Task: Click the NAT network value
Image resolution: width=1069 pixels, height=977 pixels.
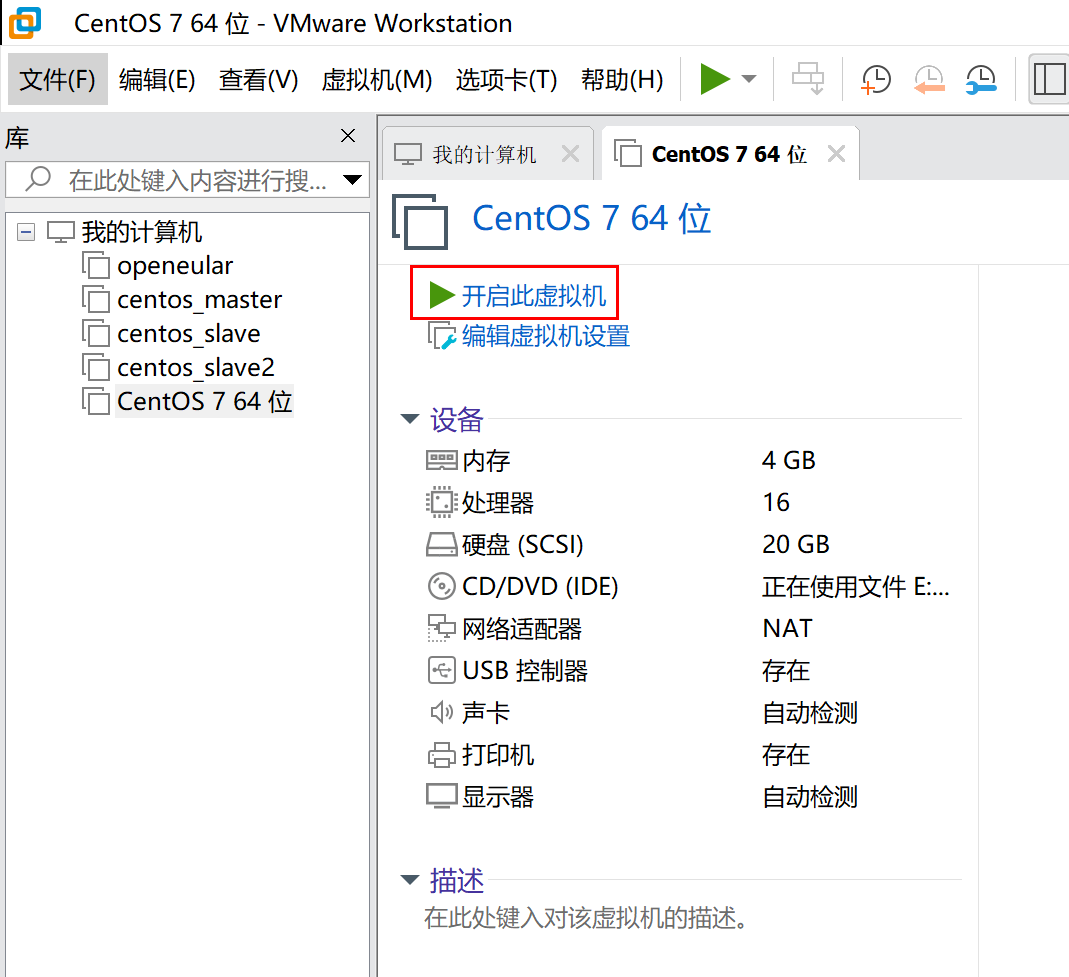Action: 787,629
